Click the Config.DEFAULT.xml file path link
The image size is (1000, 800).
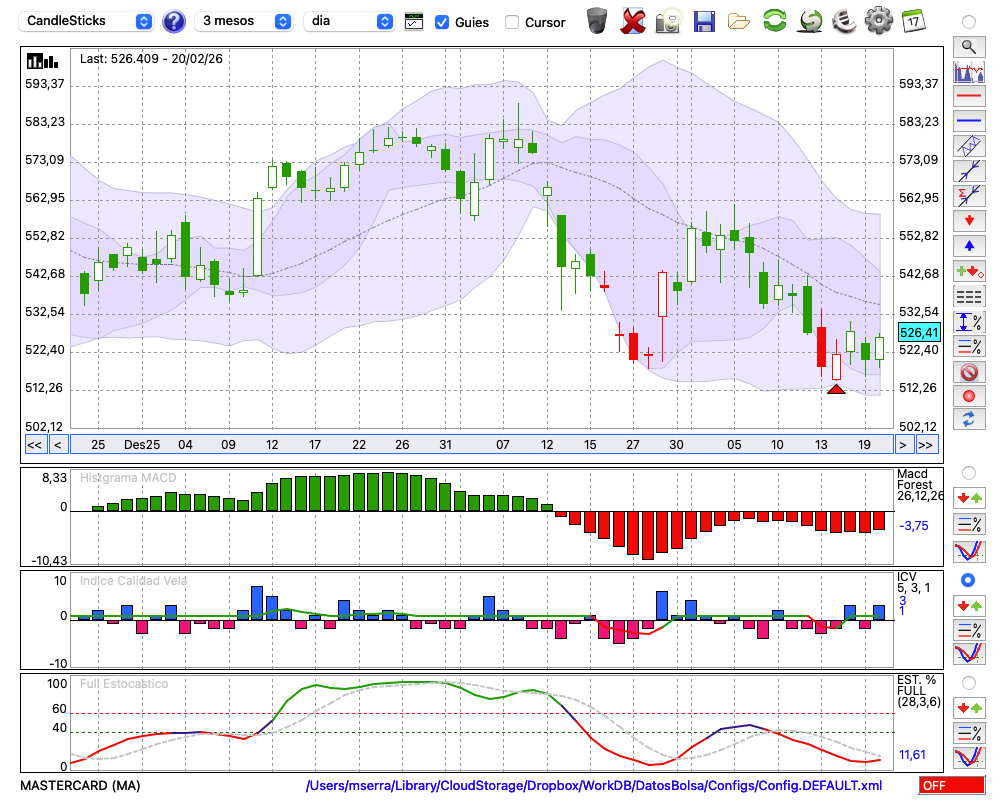pyautogui.click(x=594, y=786)
